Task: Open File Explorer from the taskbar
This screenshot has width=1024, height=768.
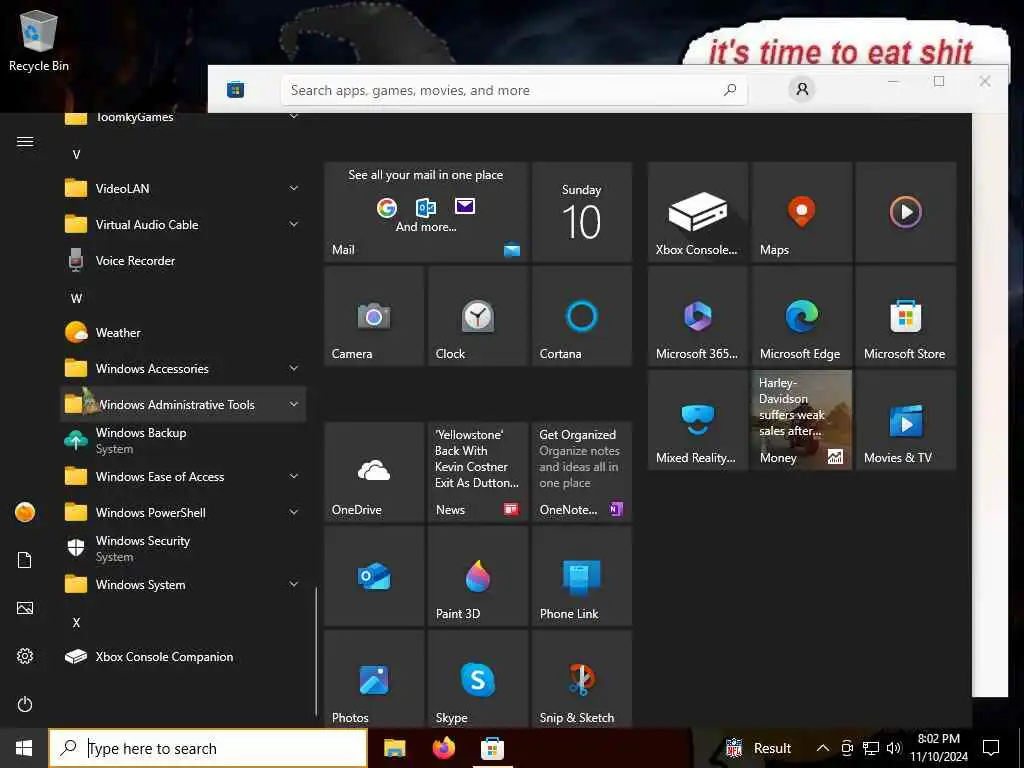Action: [x=394, y=748]
